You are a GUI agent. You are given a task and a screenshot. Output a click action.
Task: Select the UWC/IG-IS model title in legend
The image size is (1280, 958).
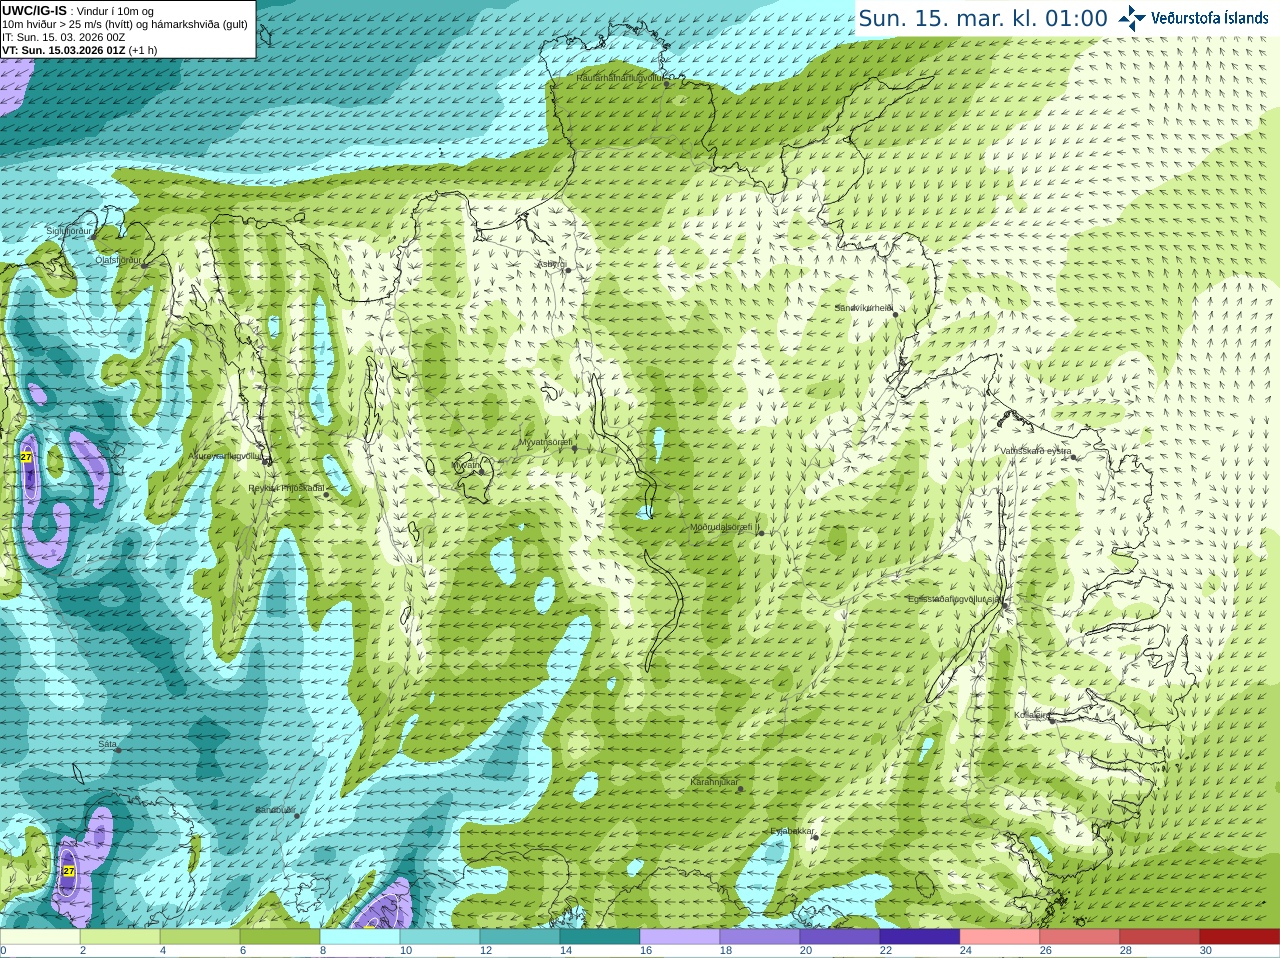pos(34,11)
